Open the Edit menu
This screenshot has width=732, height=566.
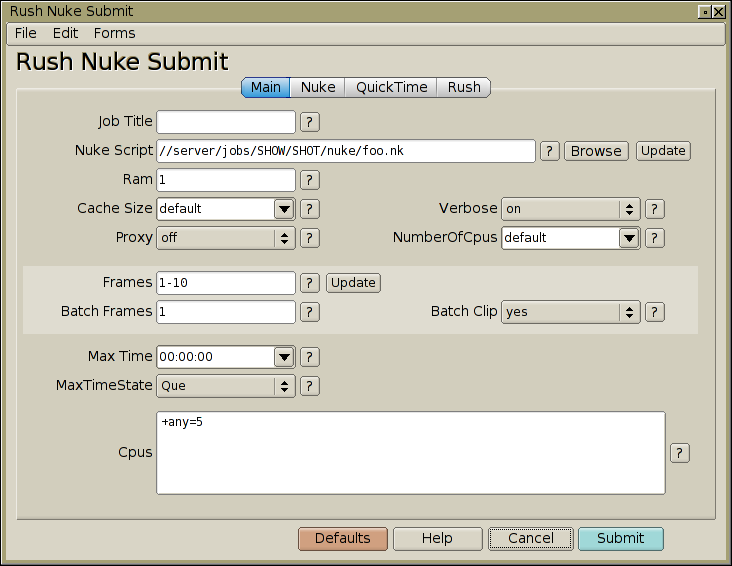tap(65, 34)
